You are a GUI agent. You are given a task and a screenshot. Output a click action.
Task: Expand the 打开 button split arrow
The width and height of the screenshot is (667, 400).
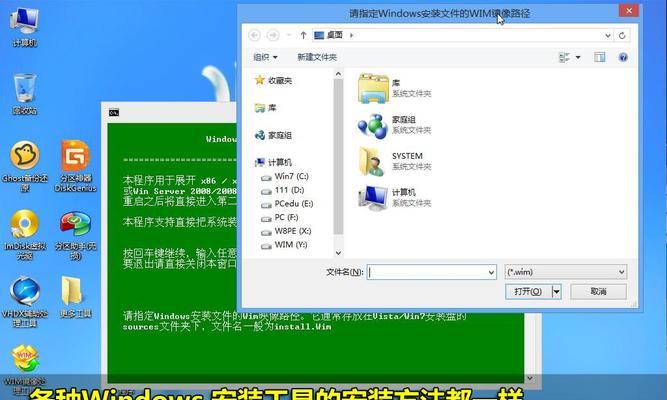pyautogui.click(x=556, y=291)
